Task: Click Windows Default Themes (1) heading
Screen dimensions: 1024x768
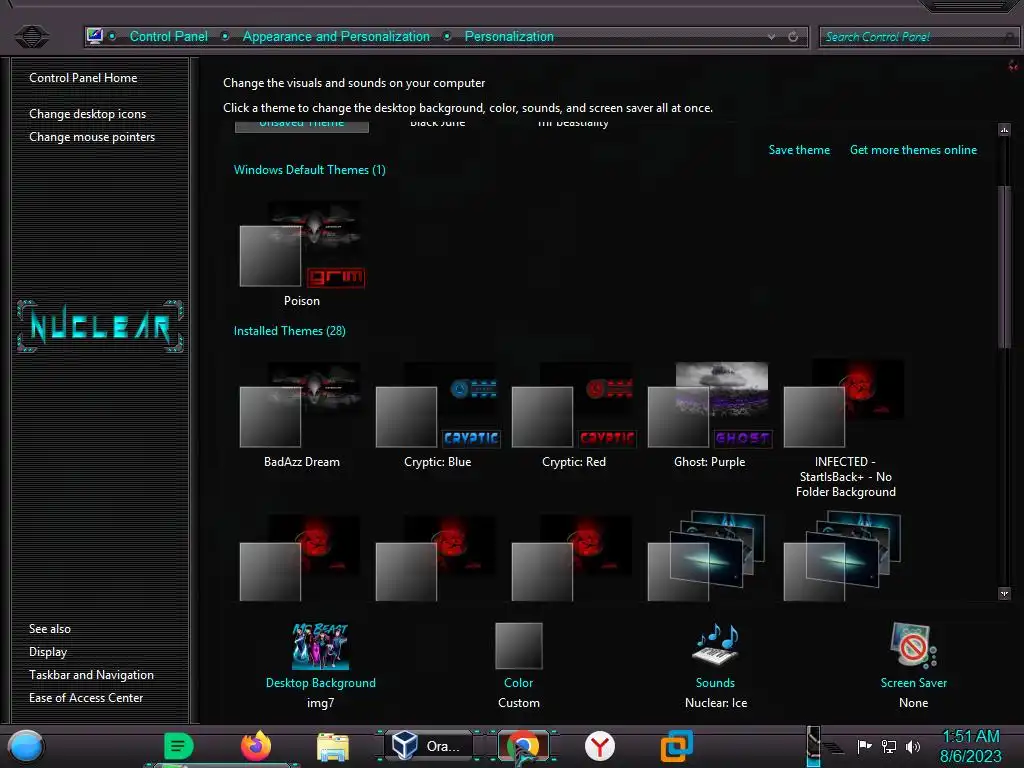Action: (x=310, y=170)
